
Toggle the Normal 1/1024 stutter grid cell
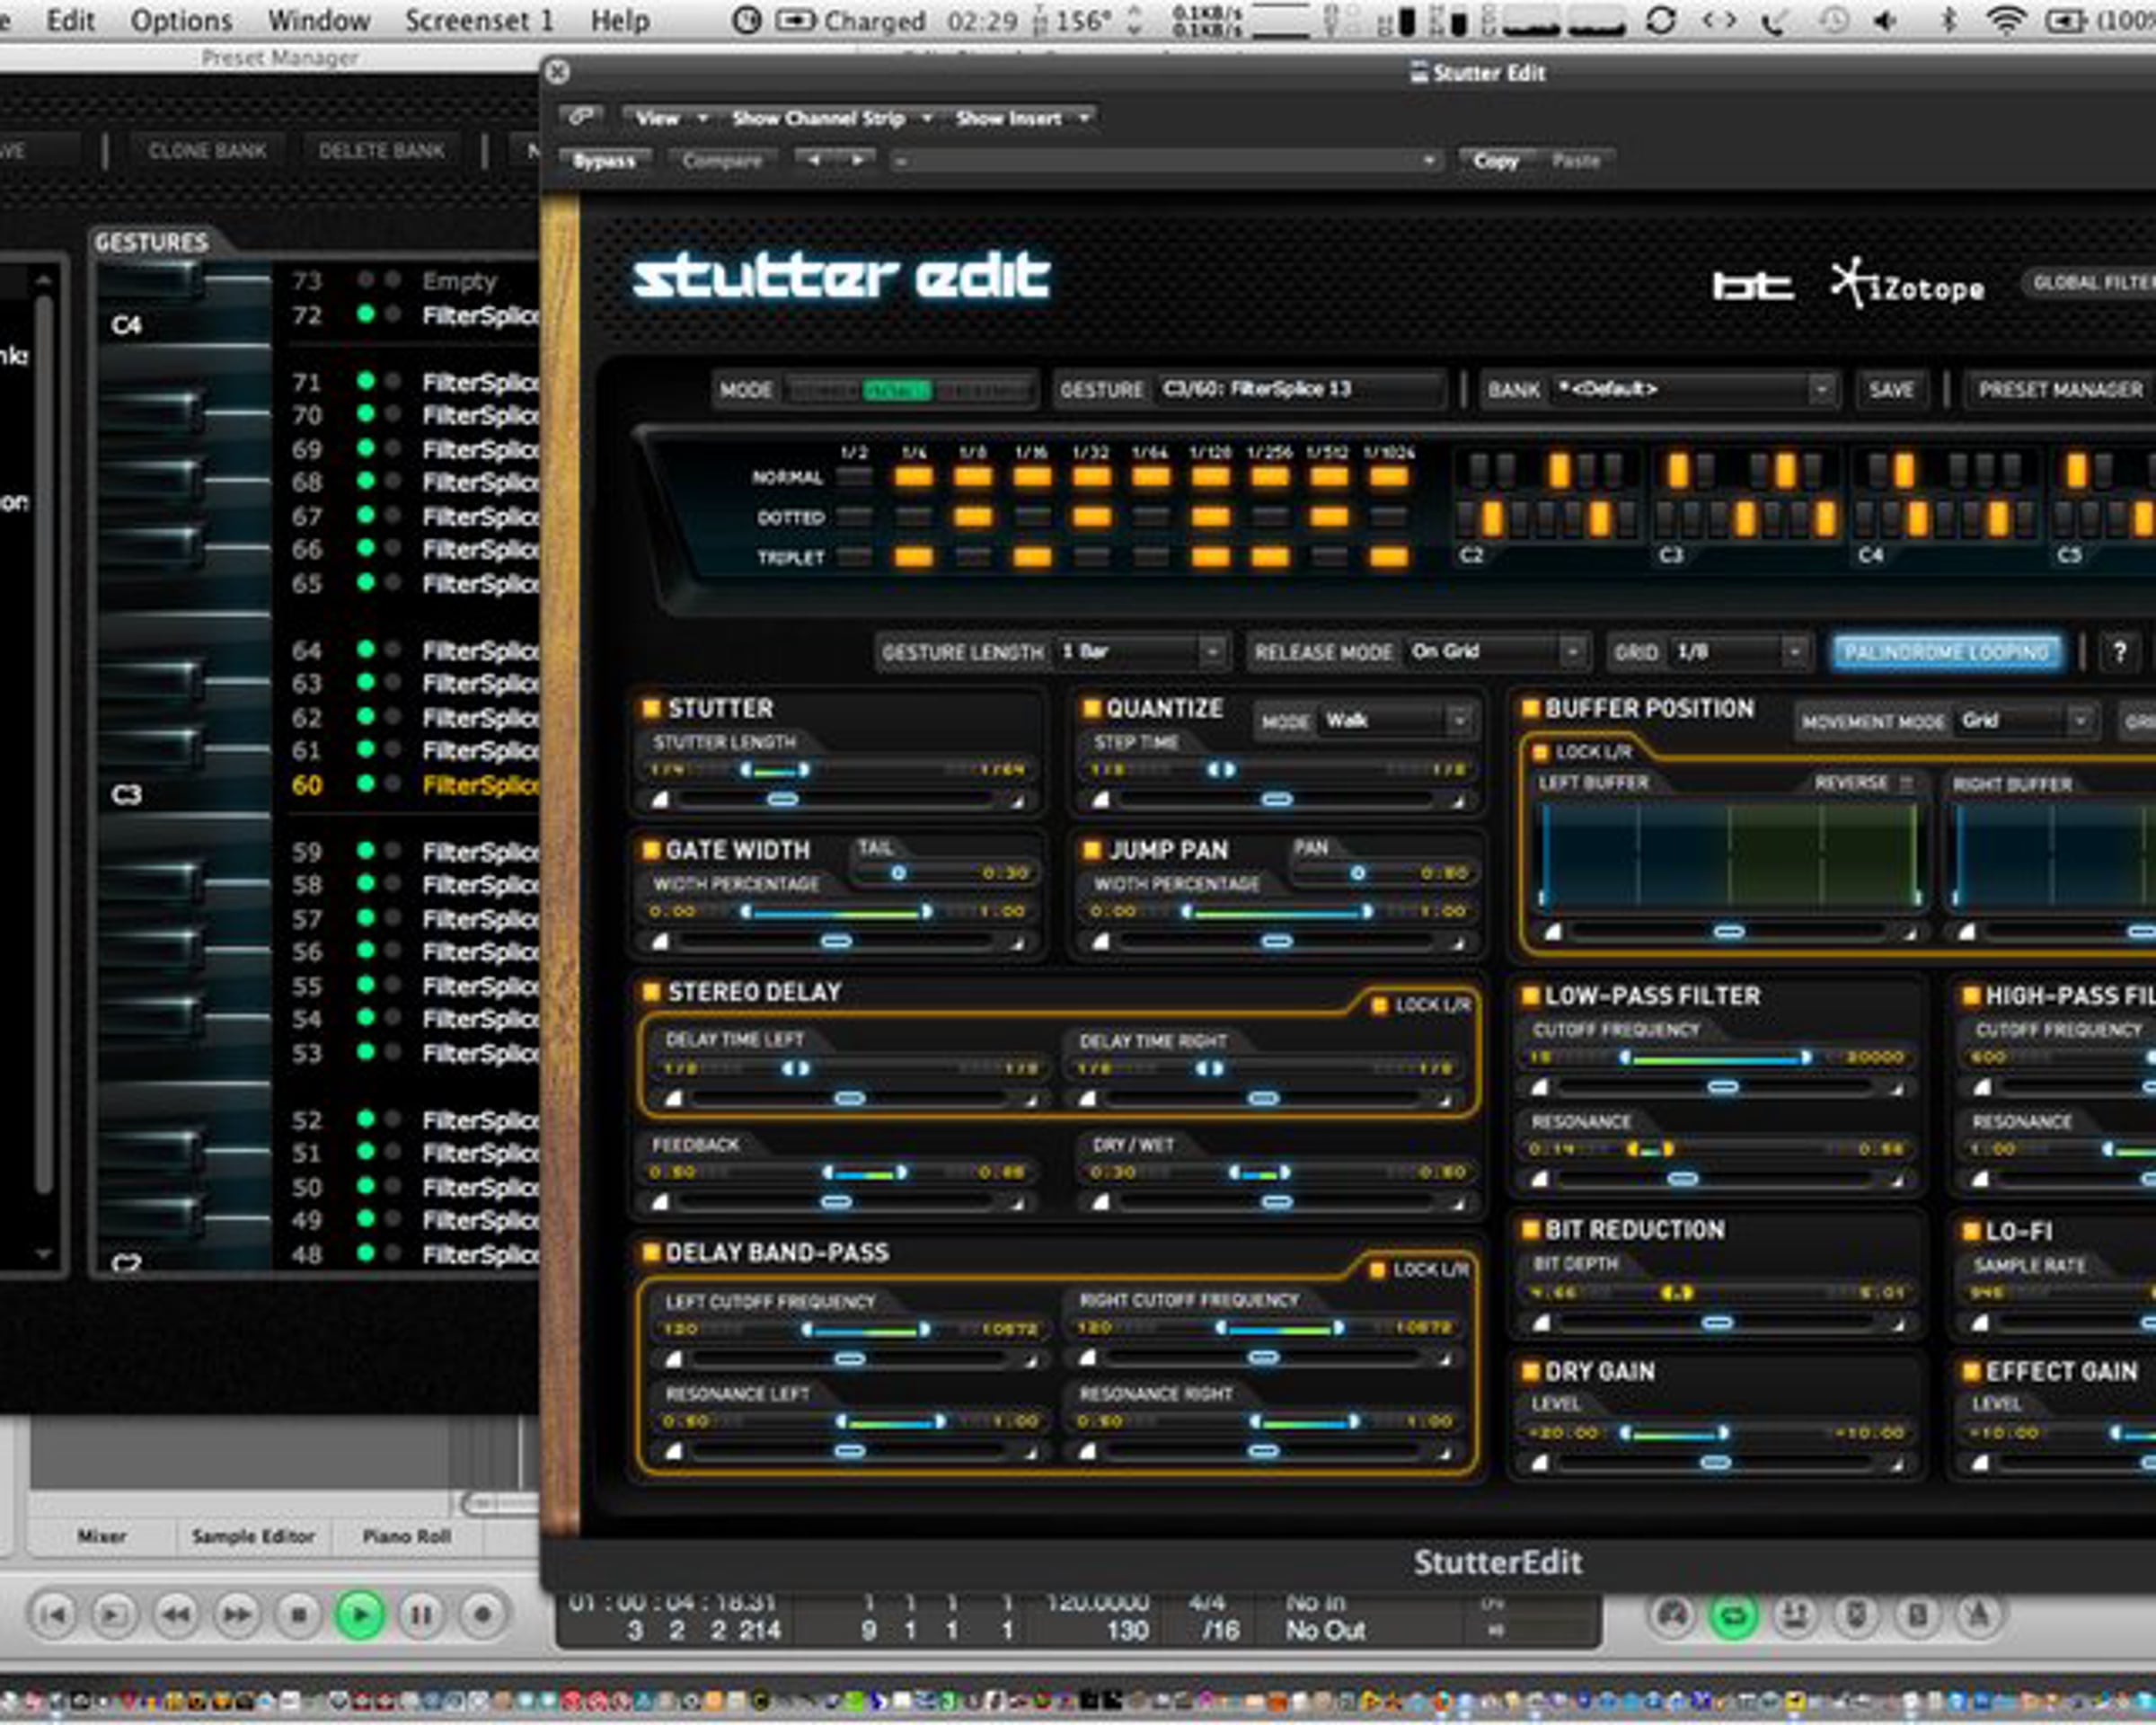click(x=1389, y=477)
